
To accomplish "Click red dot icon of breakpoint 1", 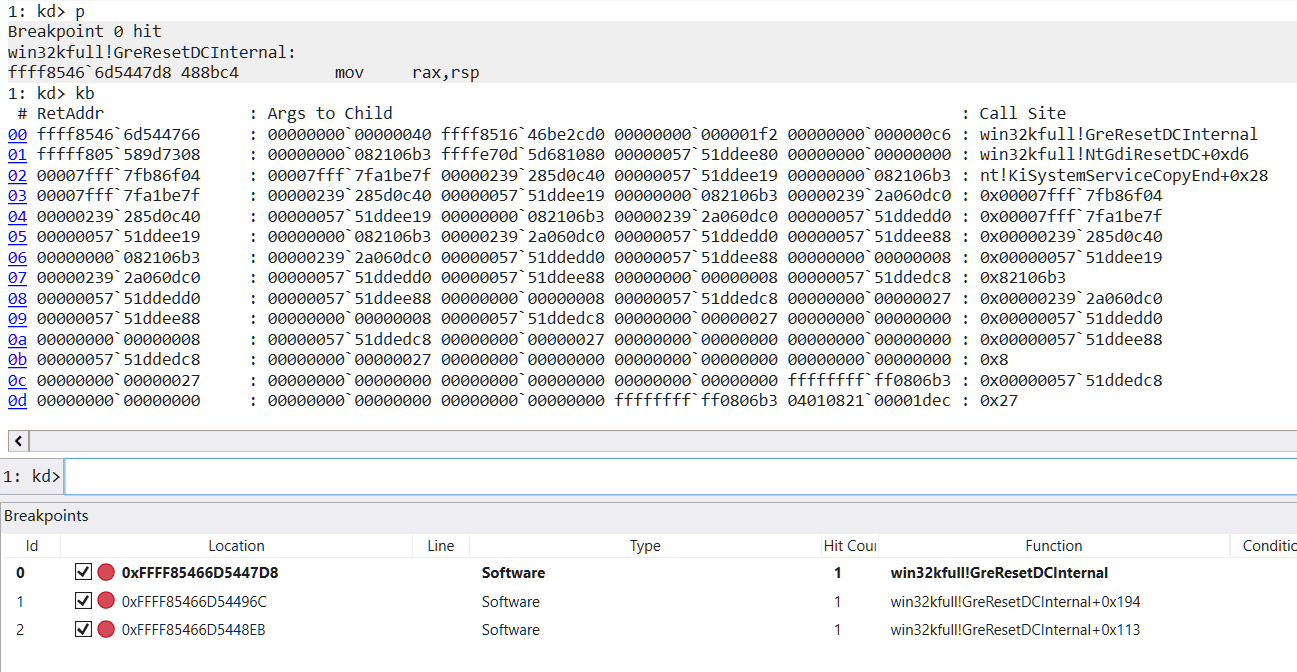I will (106, 601).
